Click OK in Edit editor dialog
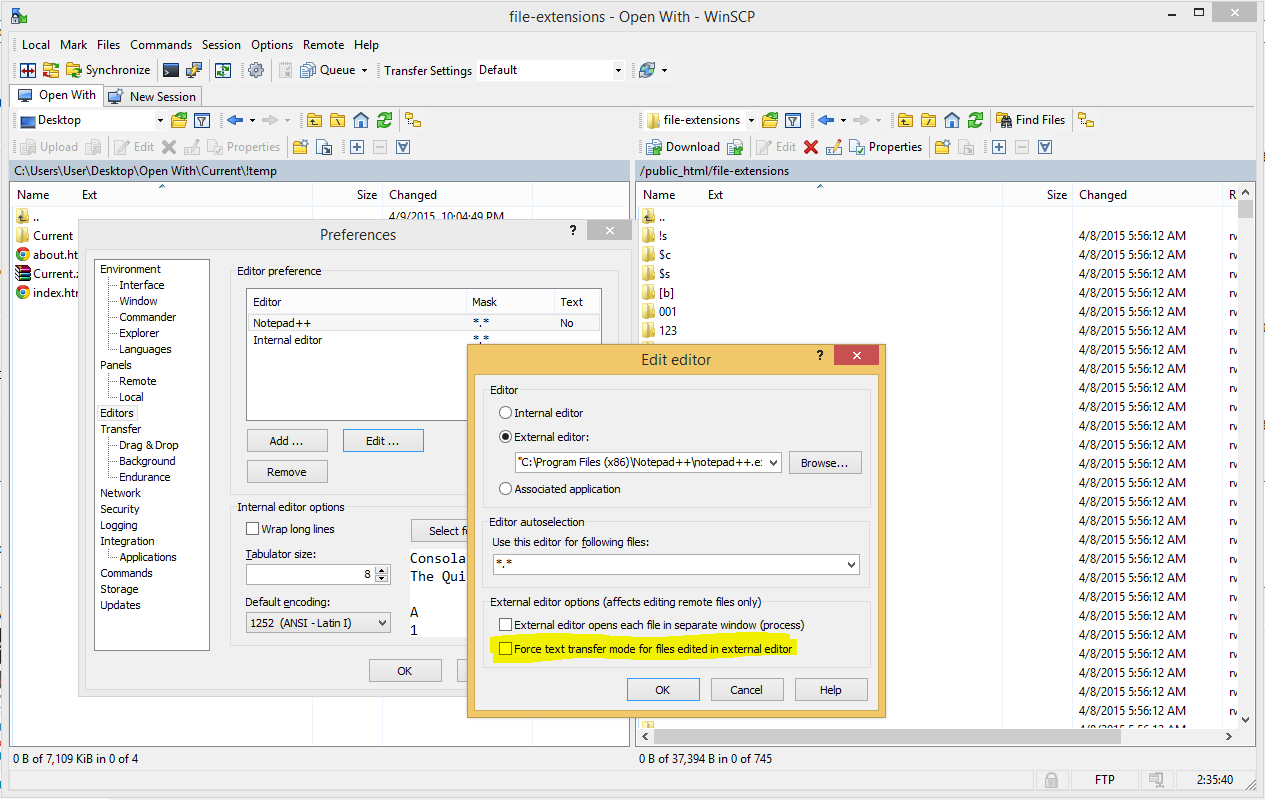The height and width of the screenshot is (800, 1265). (662, 690)
